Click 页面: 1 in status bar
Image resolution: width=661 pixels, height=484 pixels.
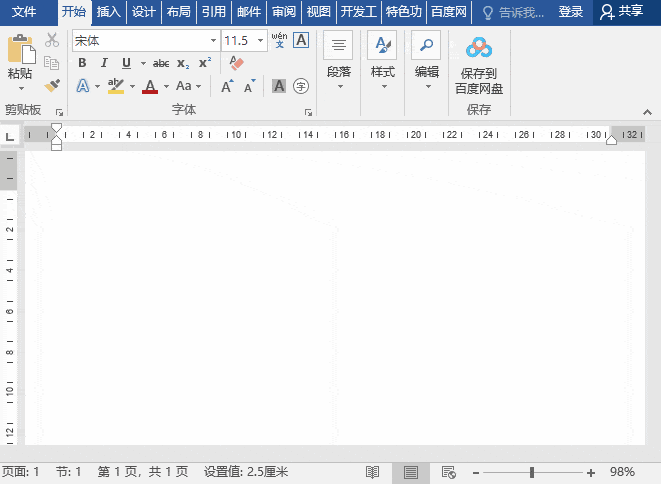tap(21, 471)
